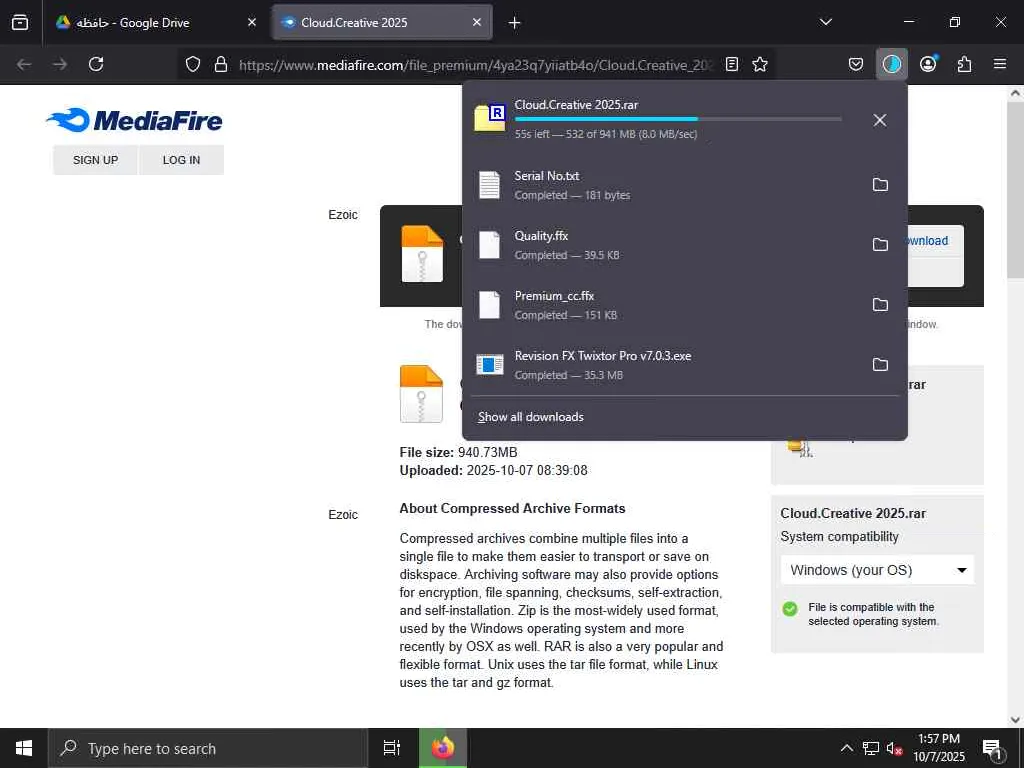Click the orange zip file icon near File size
Image resolution: width=1024 pixels, height=768 pixels.
[x=421, y=394]
